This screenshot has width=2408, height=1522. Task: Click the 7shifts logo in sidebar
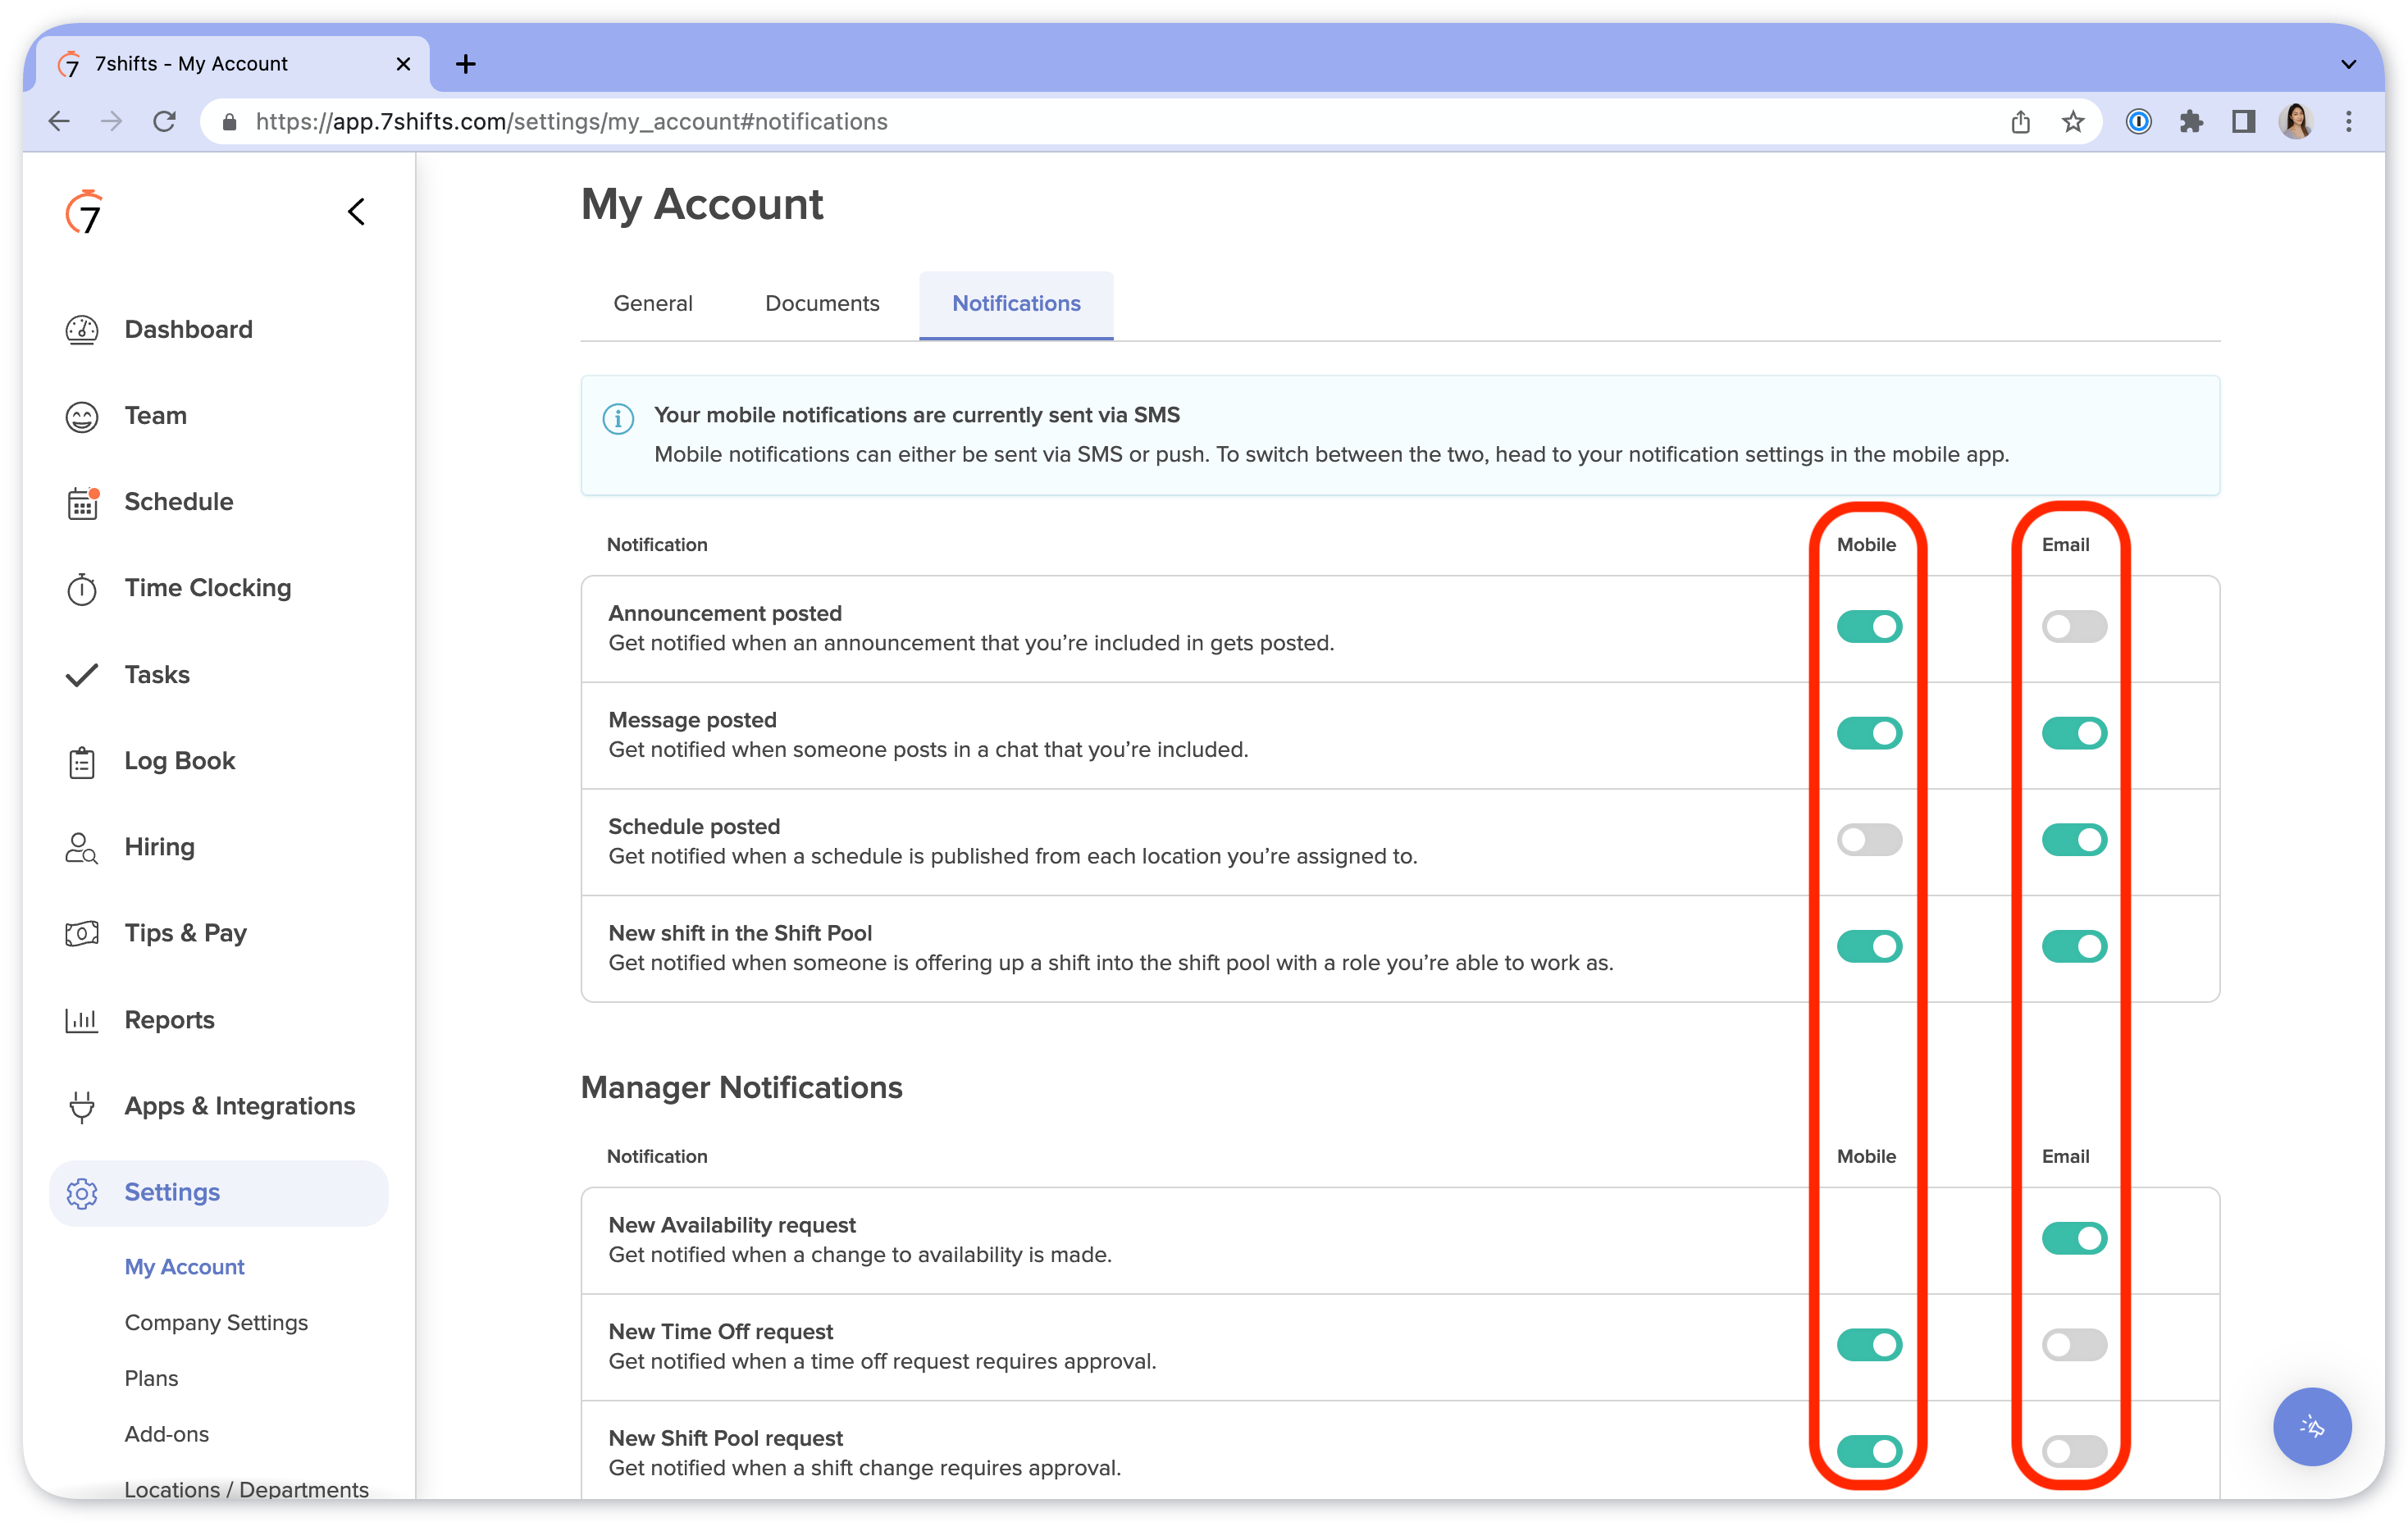(x=84, y=211)
